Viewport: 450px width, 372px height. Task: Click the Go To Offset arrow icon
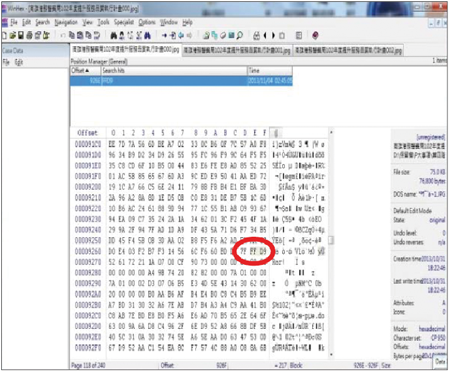tap(164, 35)
